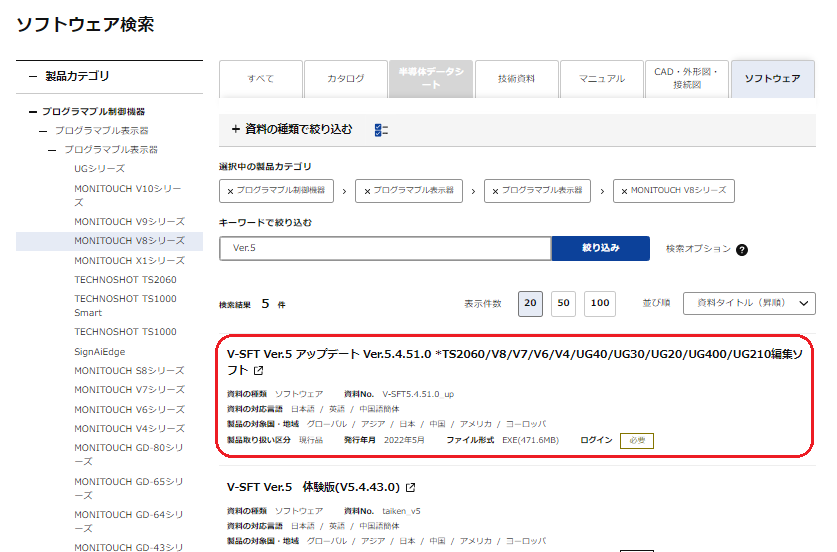The image size is (837, 552).
Task: Open the 資料タイトル（昇順） sort dropdown
Action: click(748, 304)
